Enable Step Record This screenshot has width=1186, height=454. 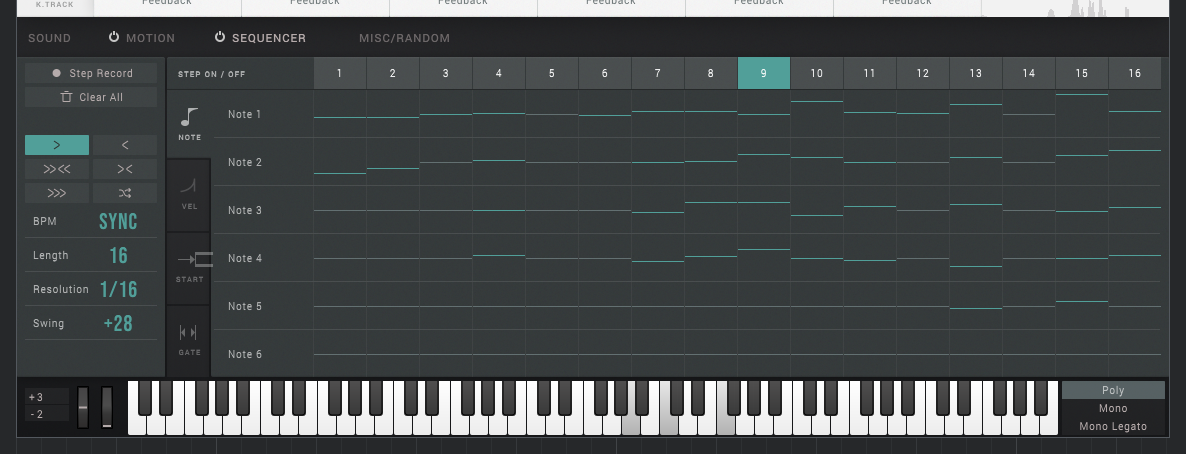(x=91, y=73)
